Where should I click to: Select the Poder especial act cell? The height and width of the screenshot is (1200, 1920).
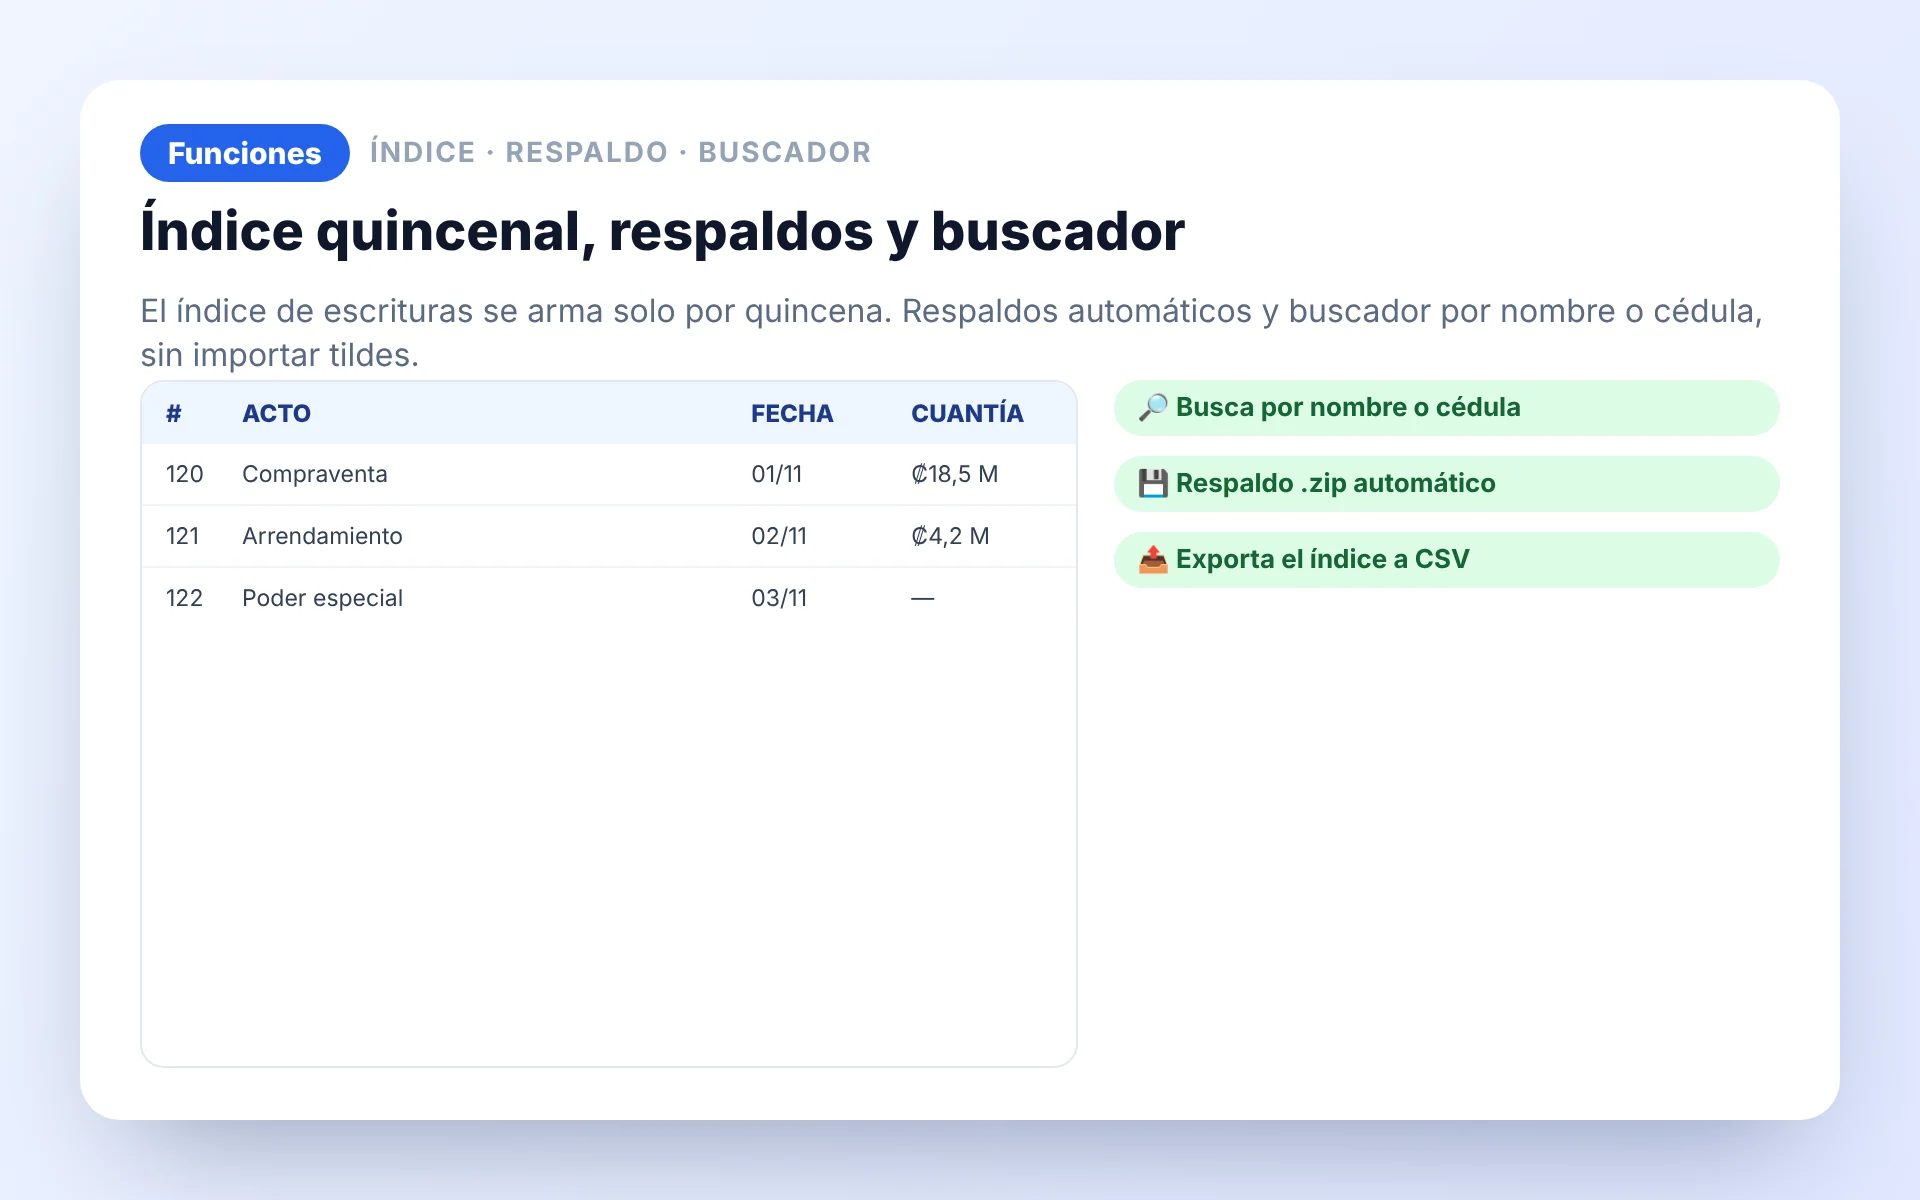point(322,598)
